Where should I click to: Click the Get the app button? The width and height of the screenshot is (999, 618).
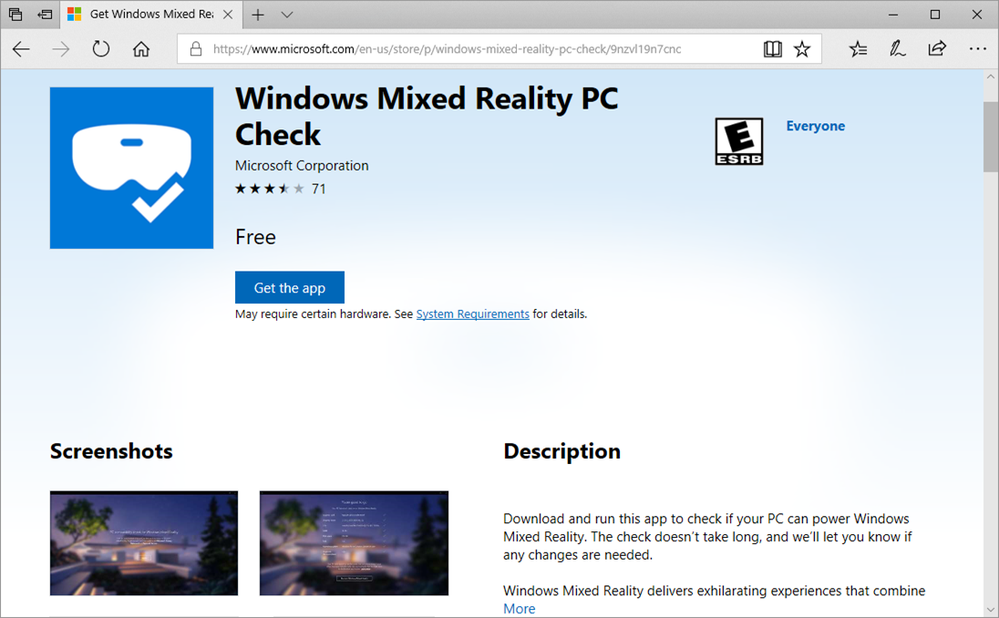pyautogui.click(x=290, y=287)
